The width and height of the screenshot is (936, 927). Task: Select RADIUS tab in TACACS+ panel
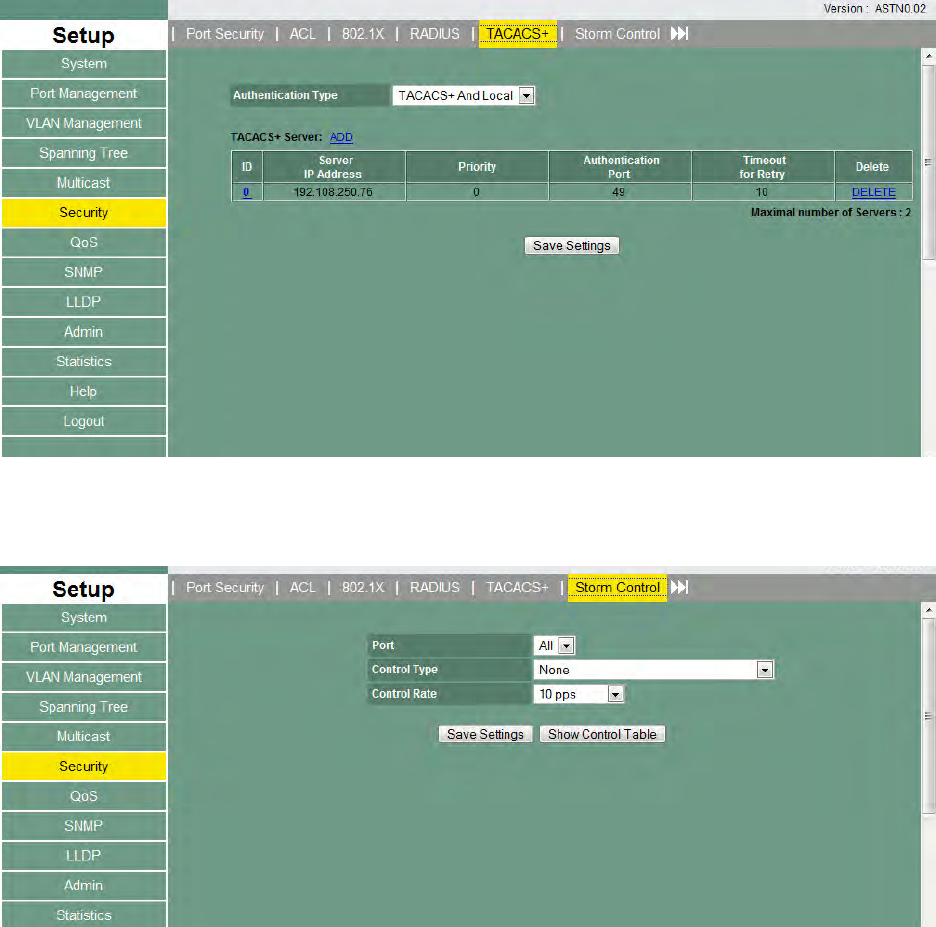[x=435, y=34]
